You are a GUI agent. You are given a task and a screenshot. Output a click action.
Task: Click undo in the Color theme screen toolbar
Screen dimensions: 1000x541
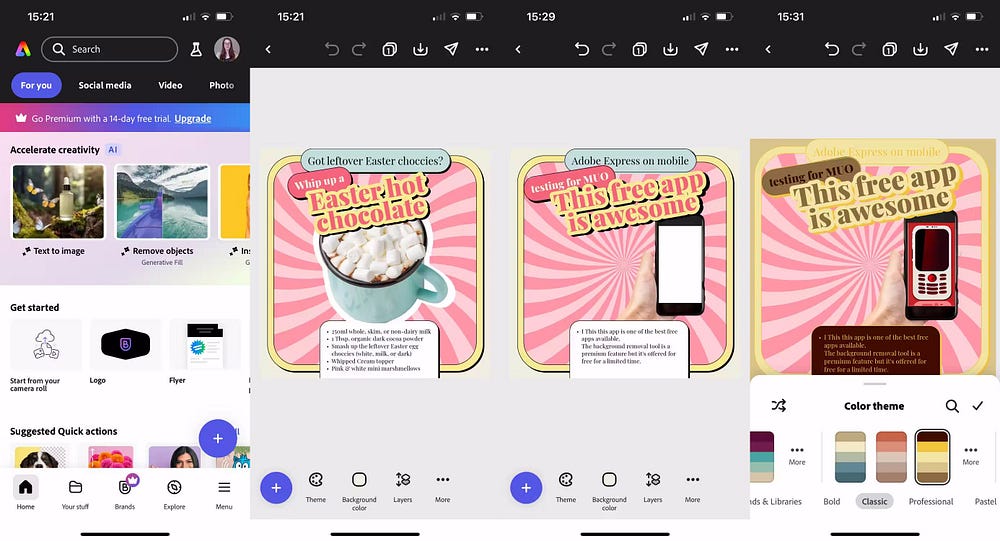tap(832, 49)
